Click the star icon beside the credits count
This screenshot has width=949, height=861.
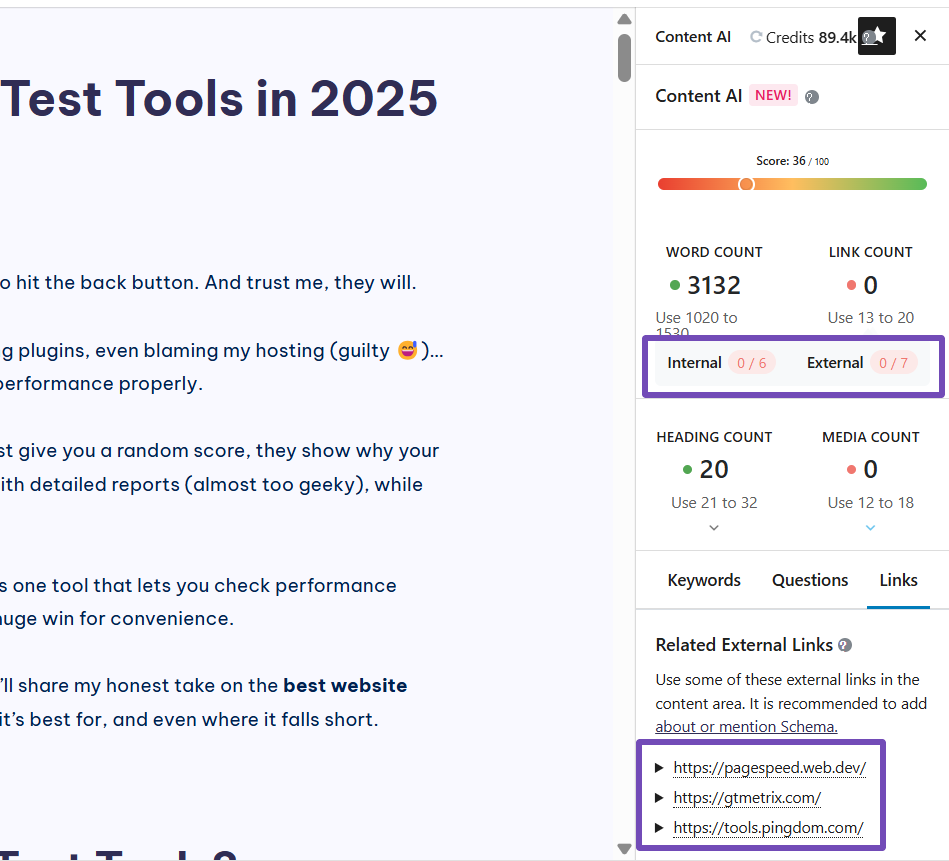(x=881, y=32)
